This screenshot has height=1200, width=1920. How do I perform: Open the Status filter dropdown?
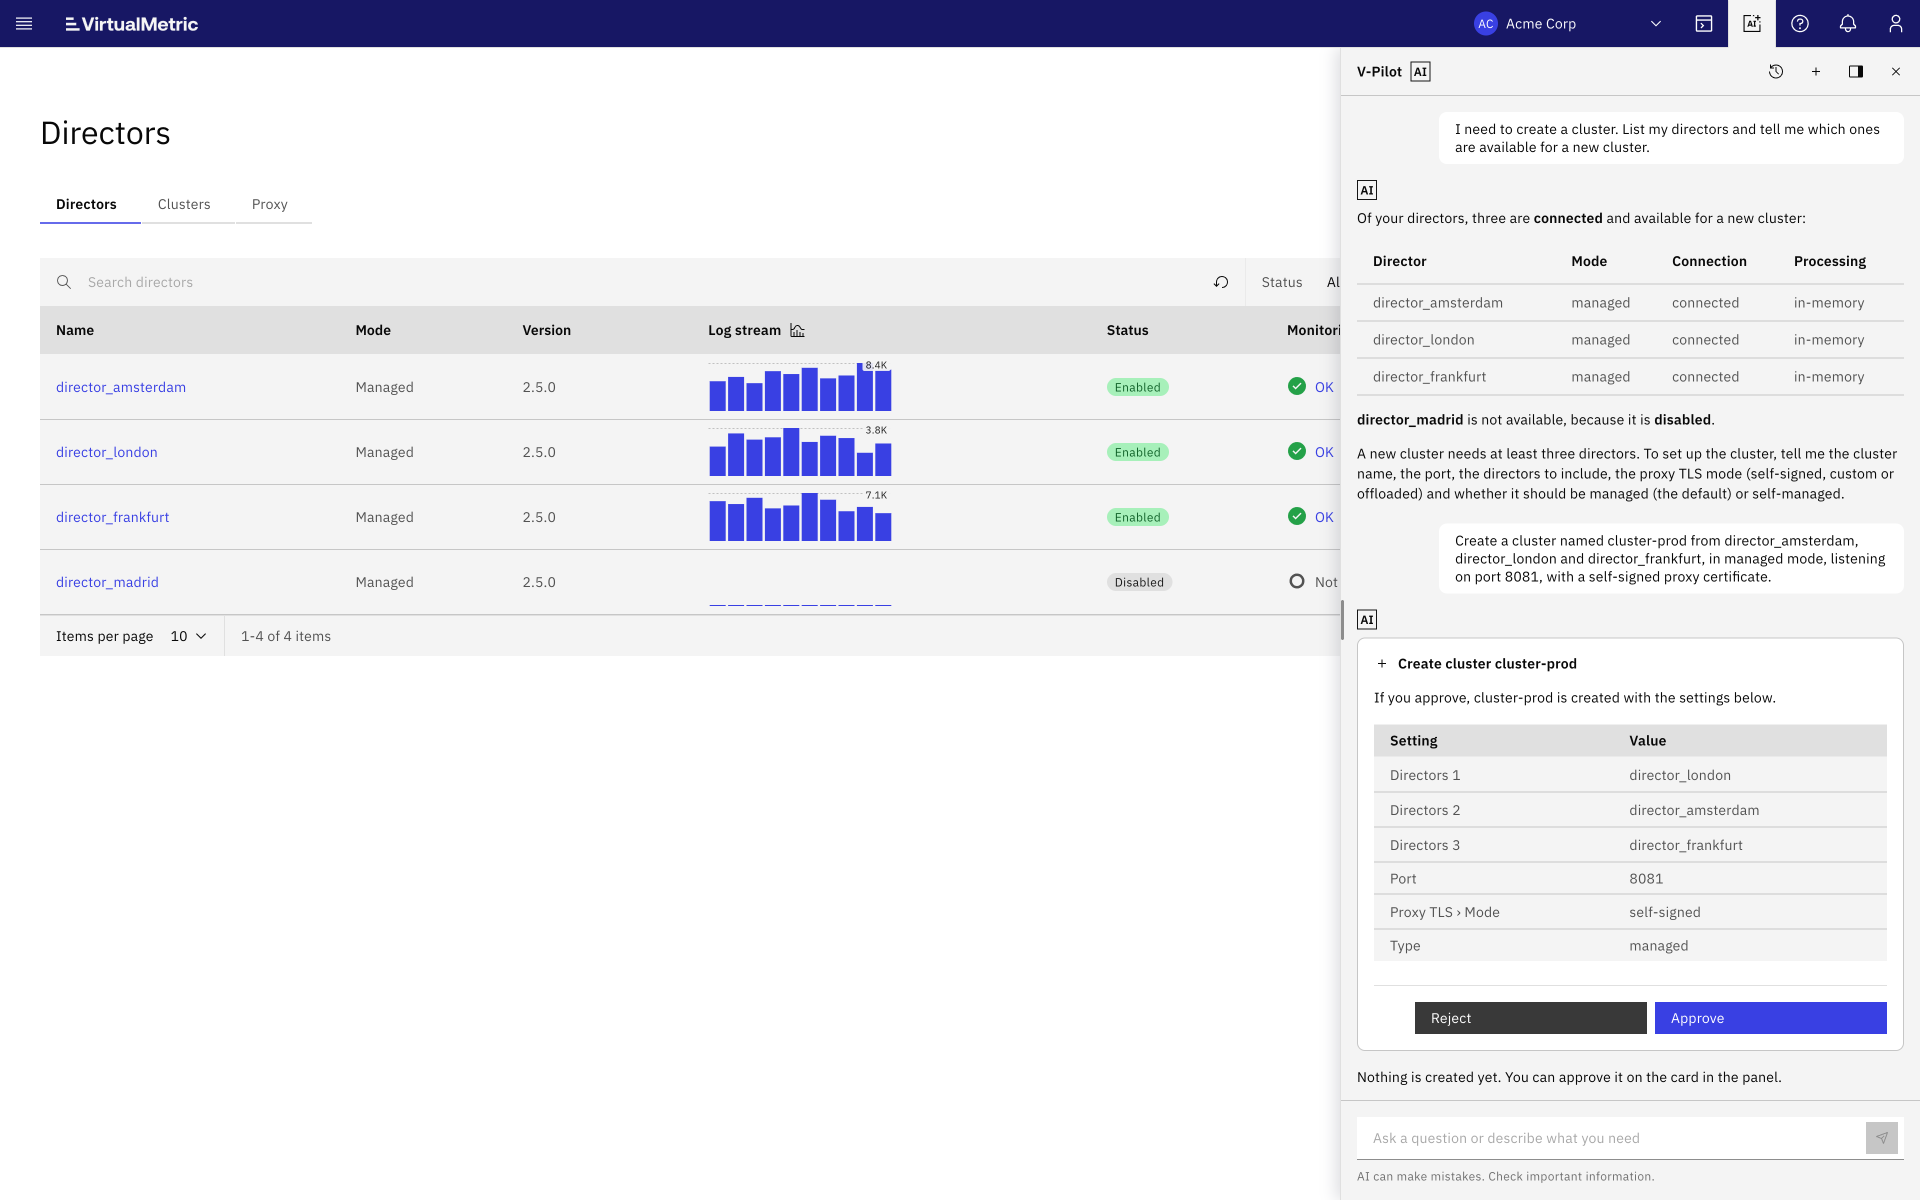(1300, 282)
